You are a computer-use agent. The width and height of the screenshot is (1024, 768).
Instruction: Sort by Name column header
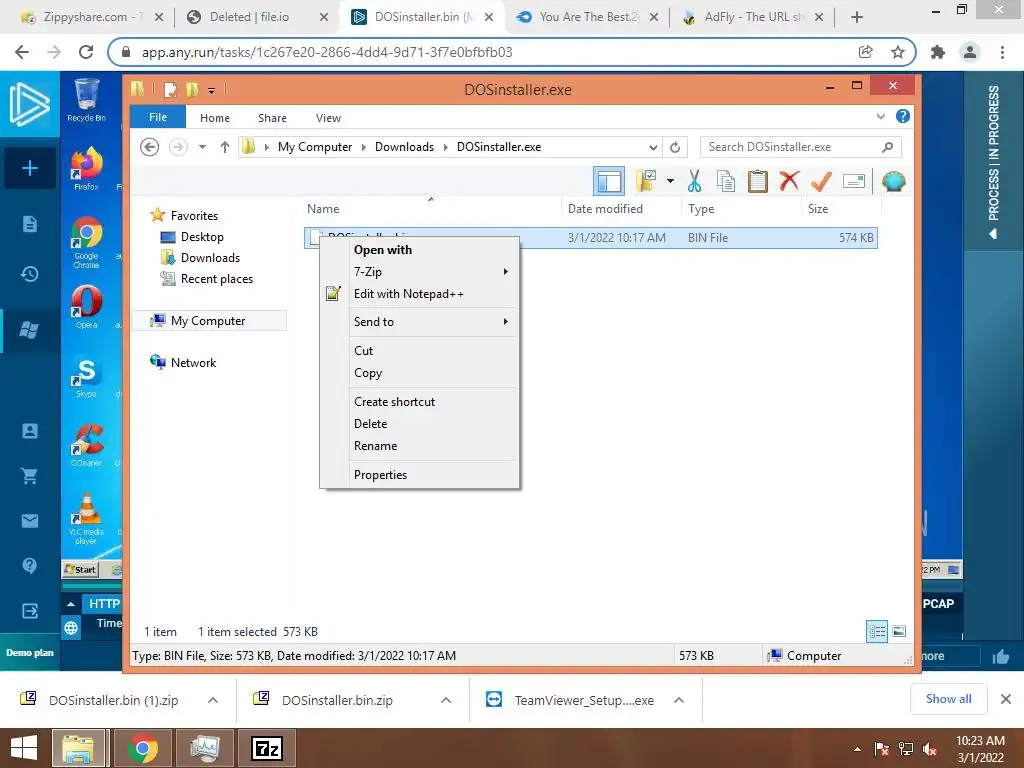323,209
